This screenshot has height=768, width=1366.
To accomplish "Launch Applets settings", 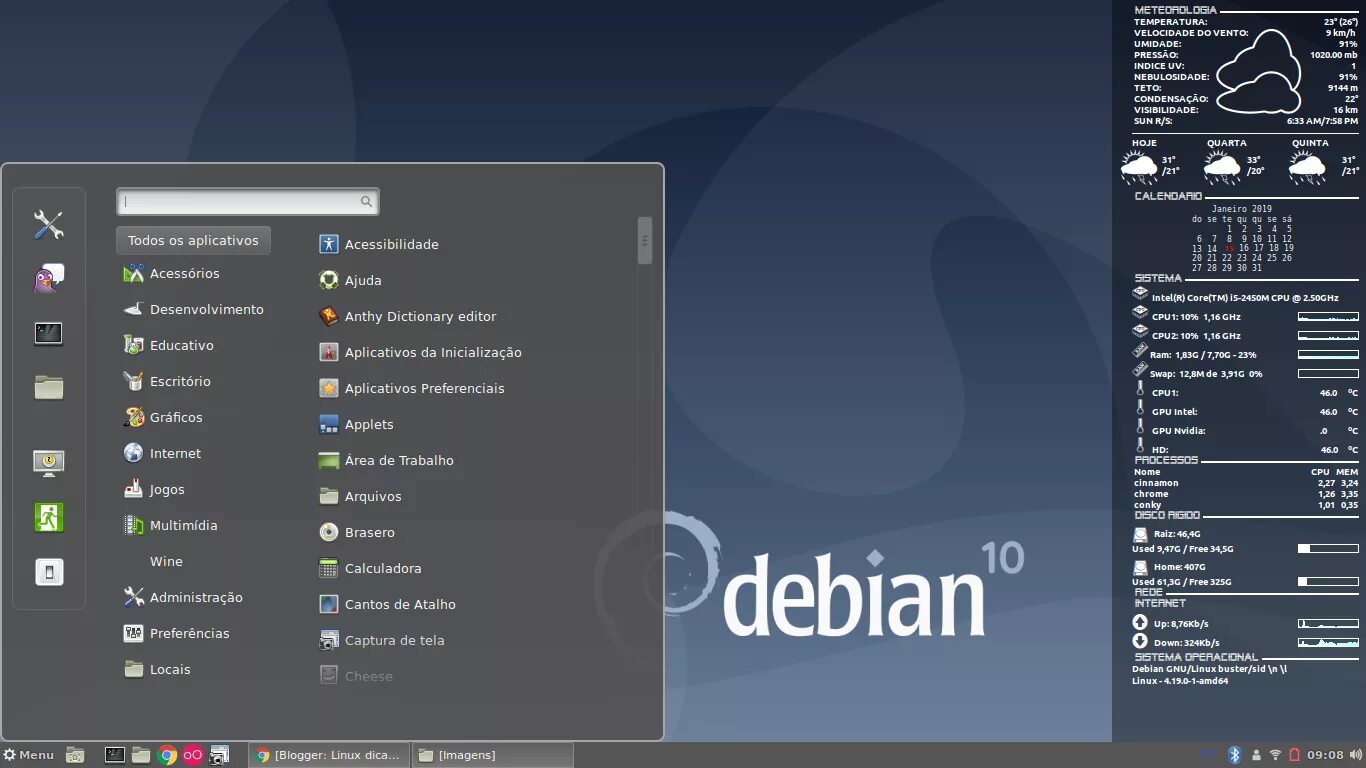I will tap(356, 424).
